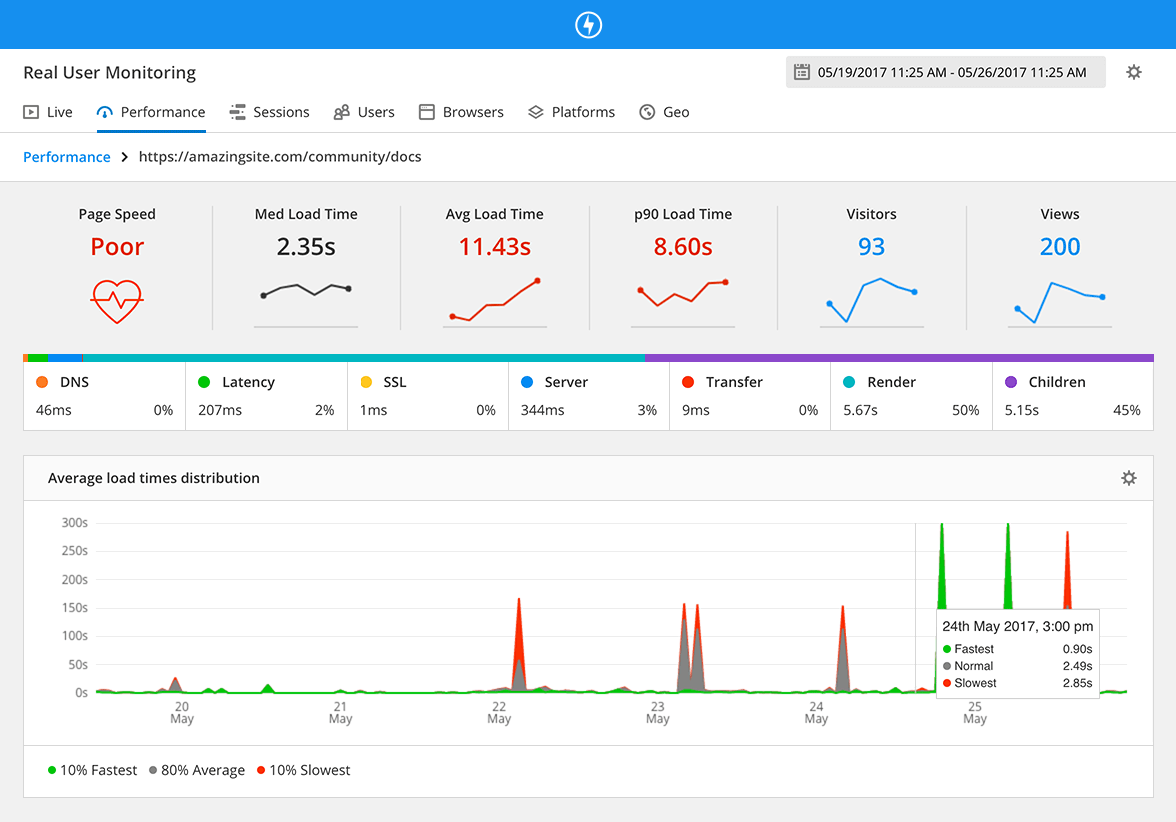The height and width of the screenshot is (822, 1176).
Task: Click the Geo tab's globe icon
Action: (646, 111)
